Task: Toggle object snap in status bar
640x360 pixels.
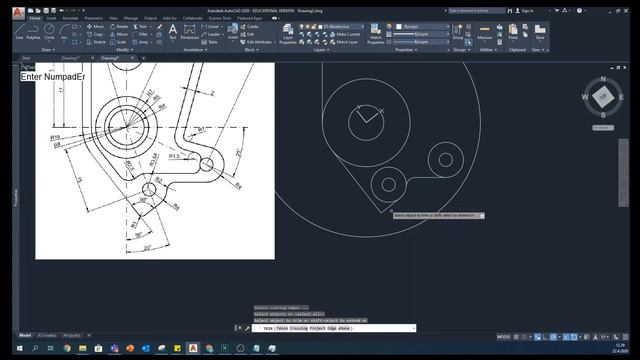Action: (574, 337)
